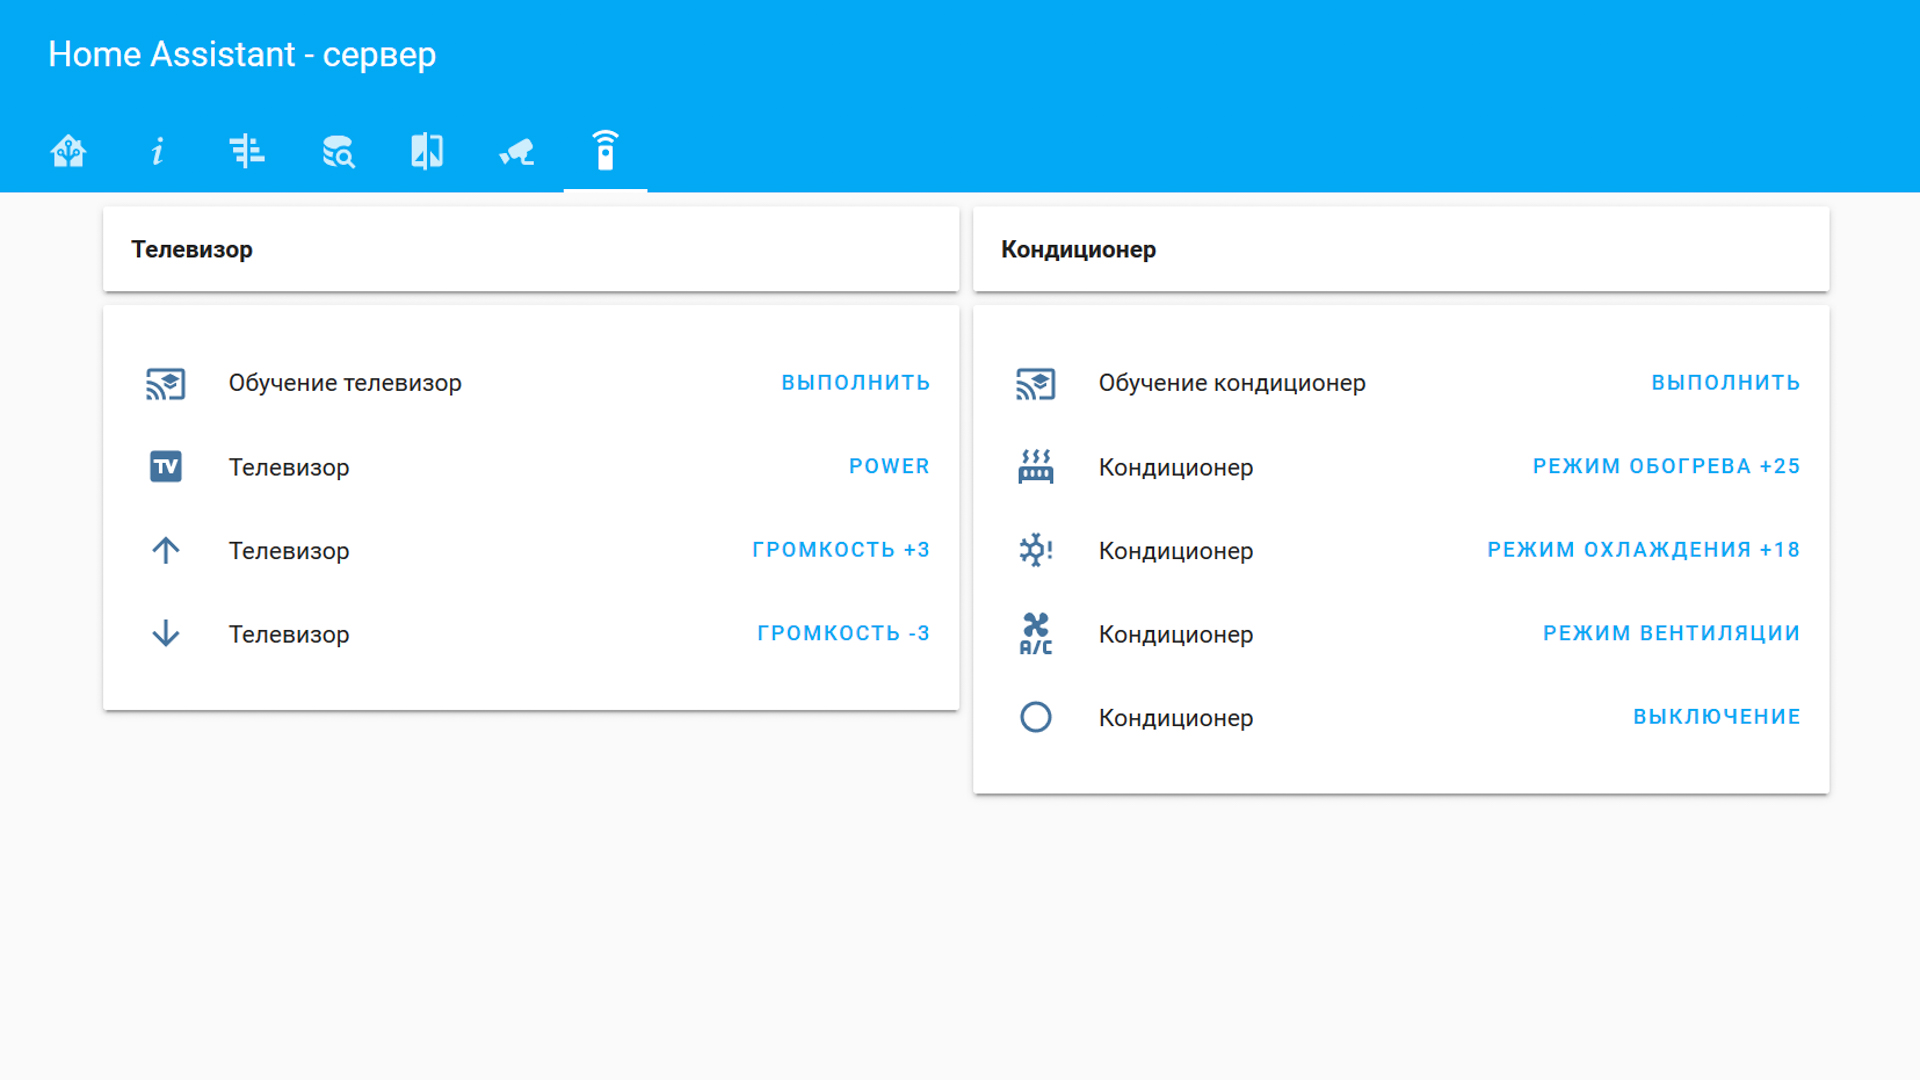Click the Home Assistant - сервер title

click(242, 54)
